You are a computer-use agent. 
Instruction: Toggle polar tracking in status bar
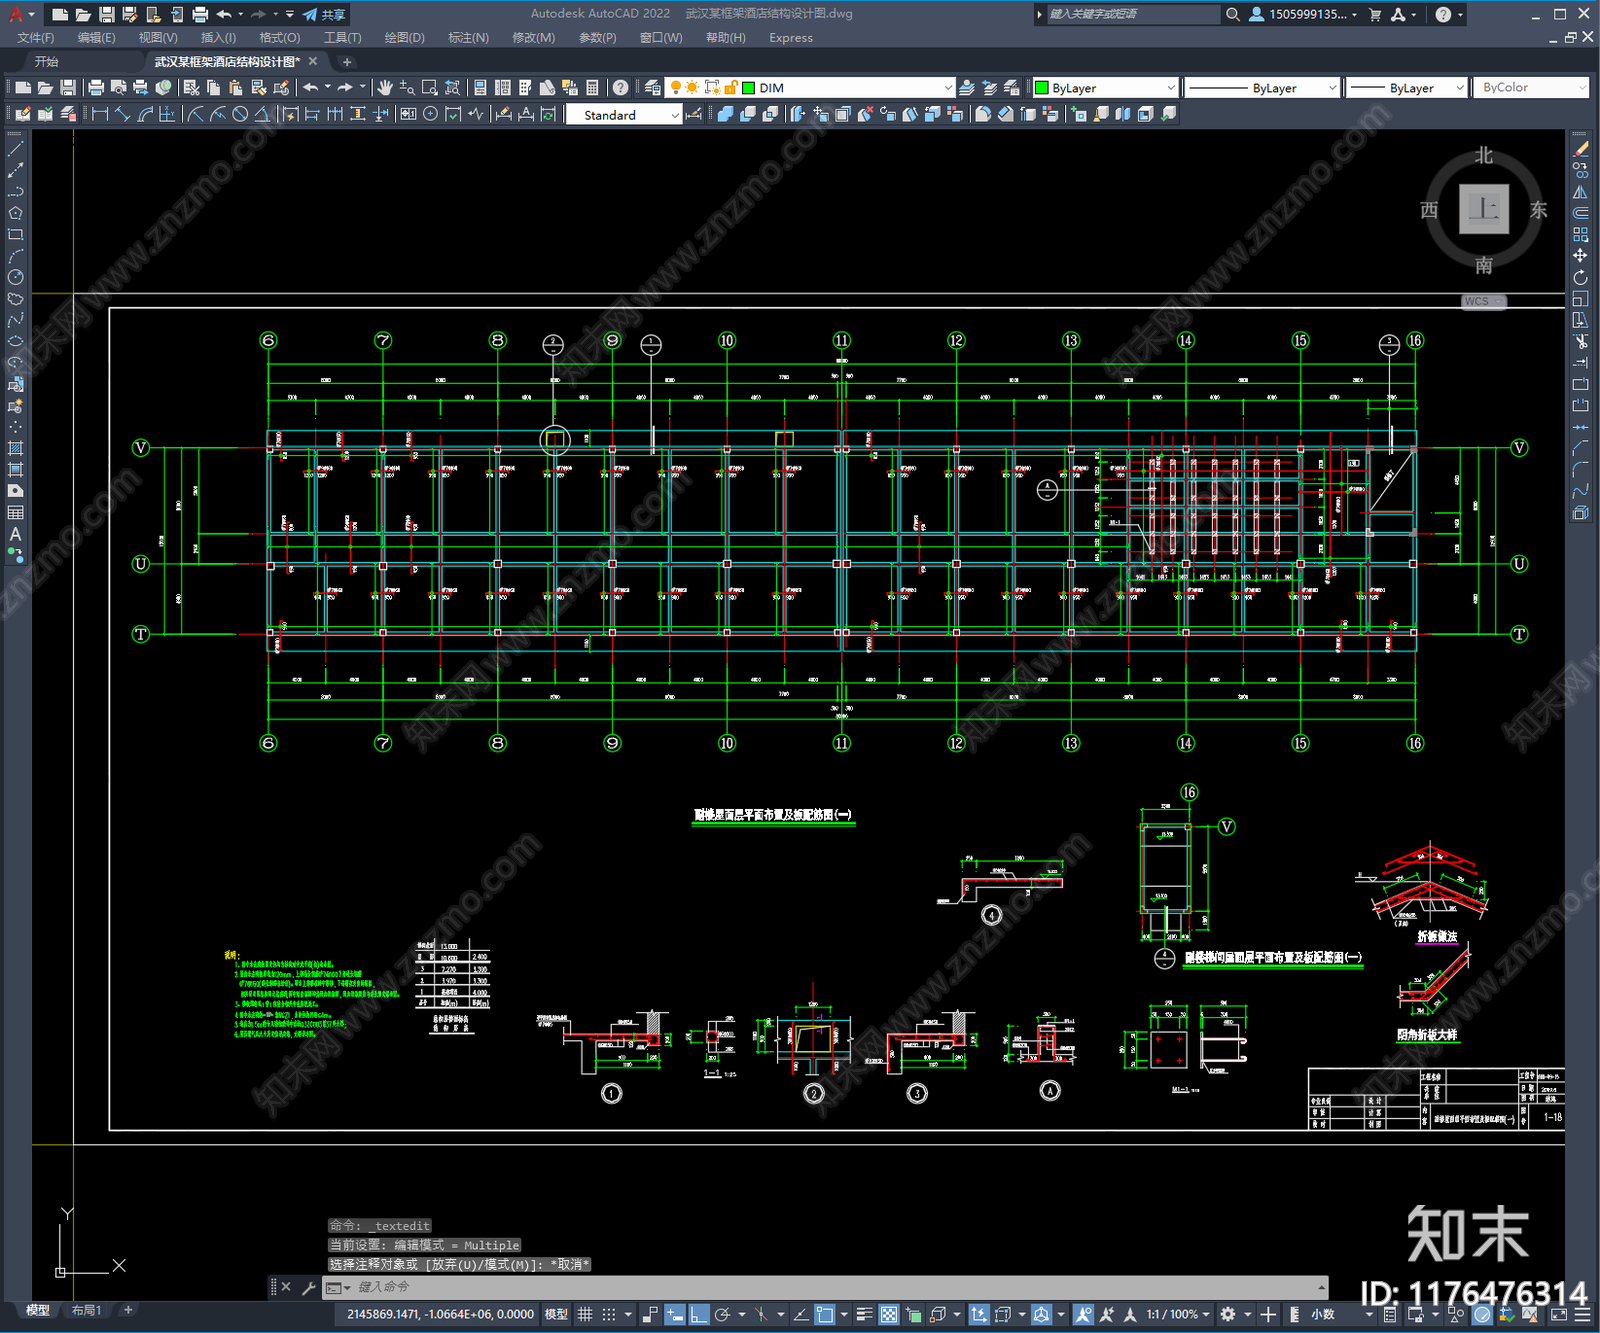point(722,1314)
